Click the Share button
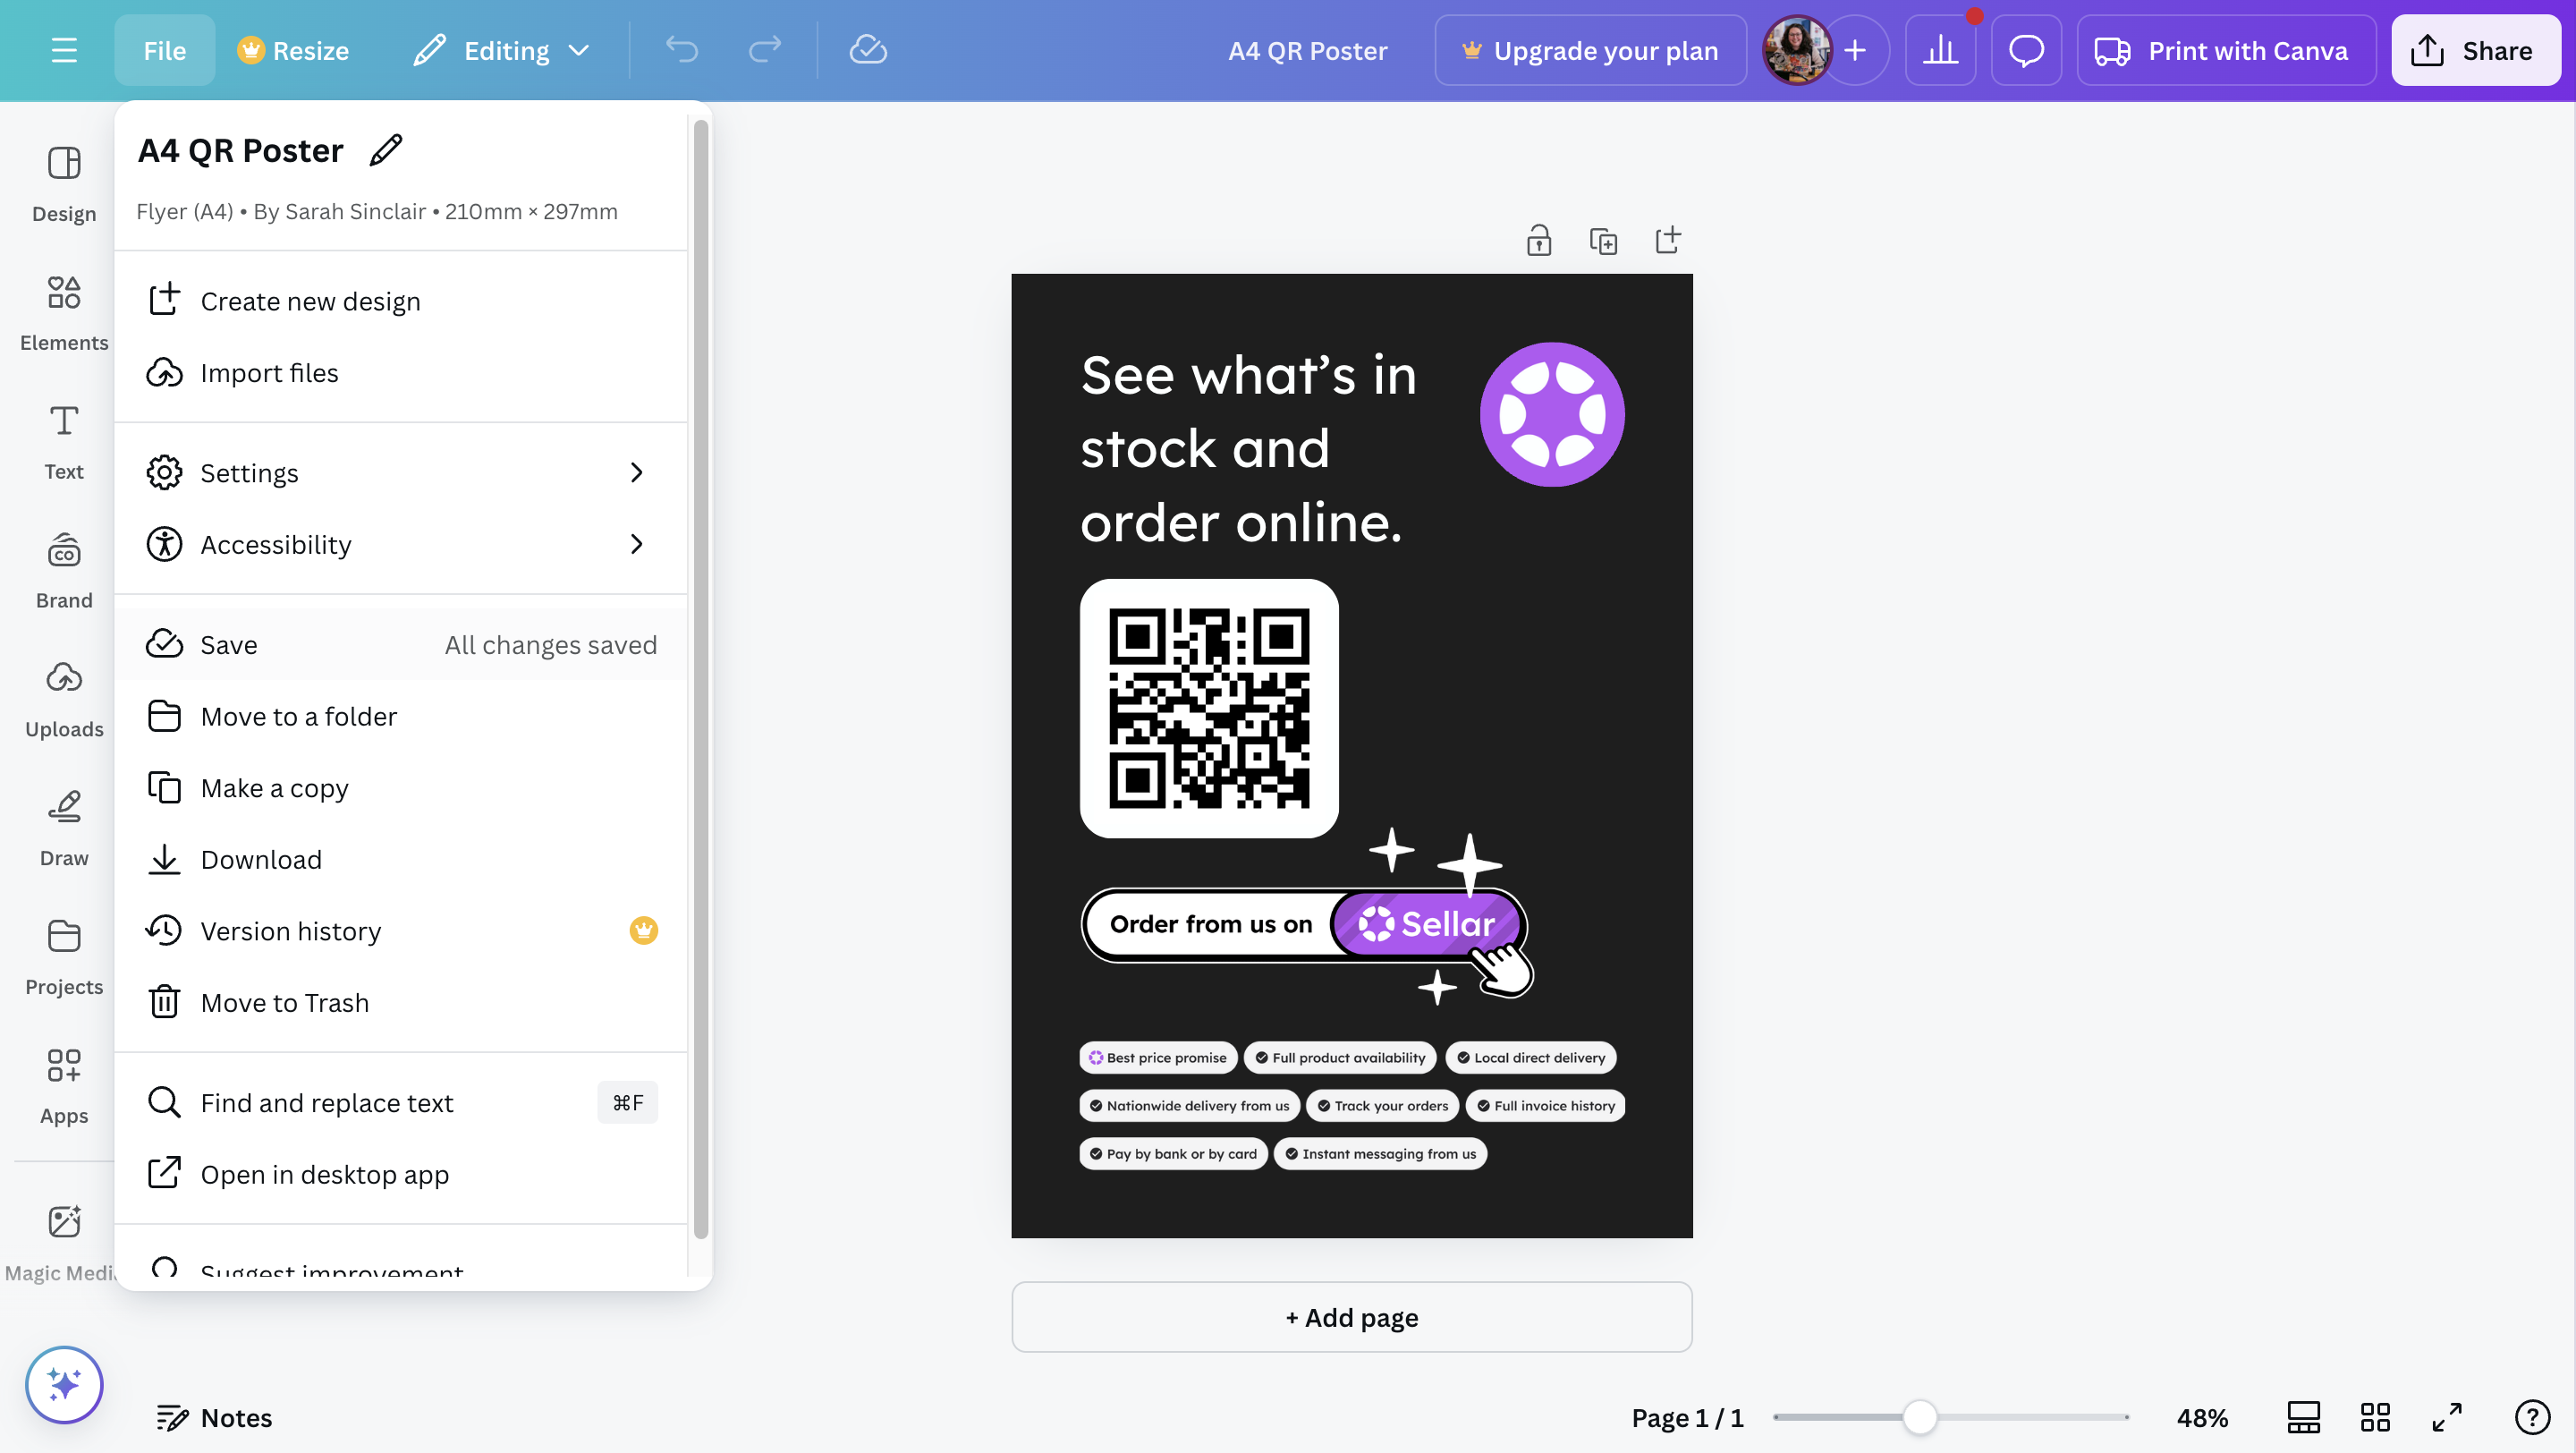This screenshot has width=2576, height=1453. tap(2474, 50)
